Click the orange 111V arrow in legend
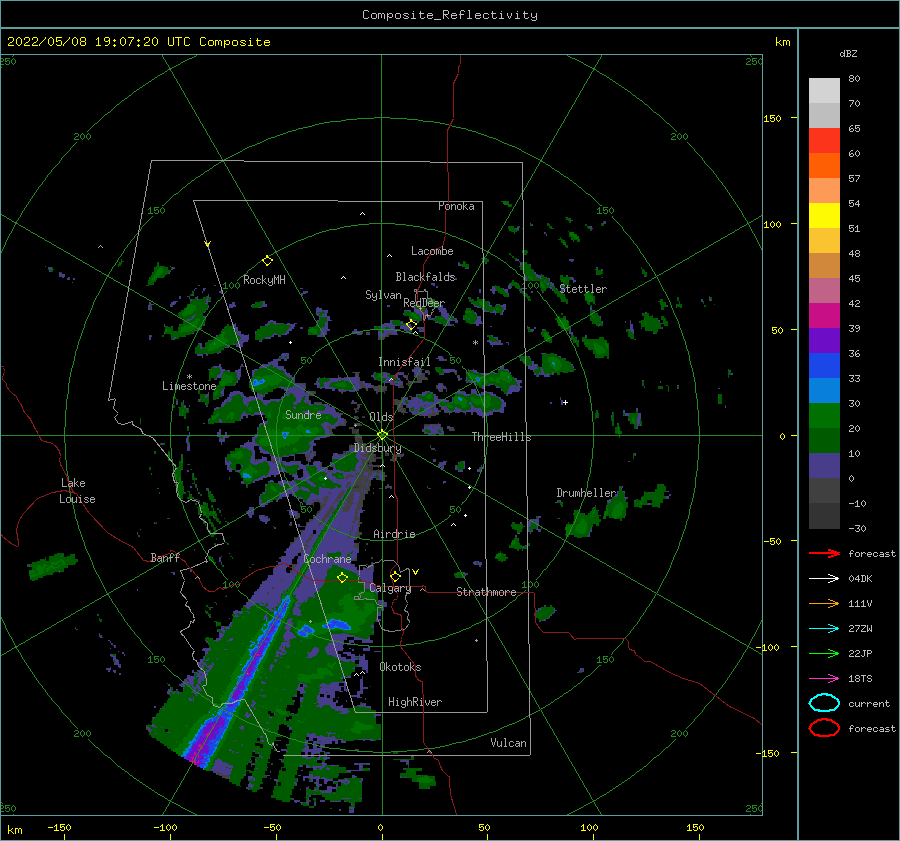 coord(824,603)
